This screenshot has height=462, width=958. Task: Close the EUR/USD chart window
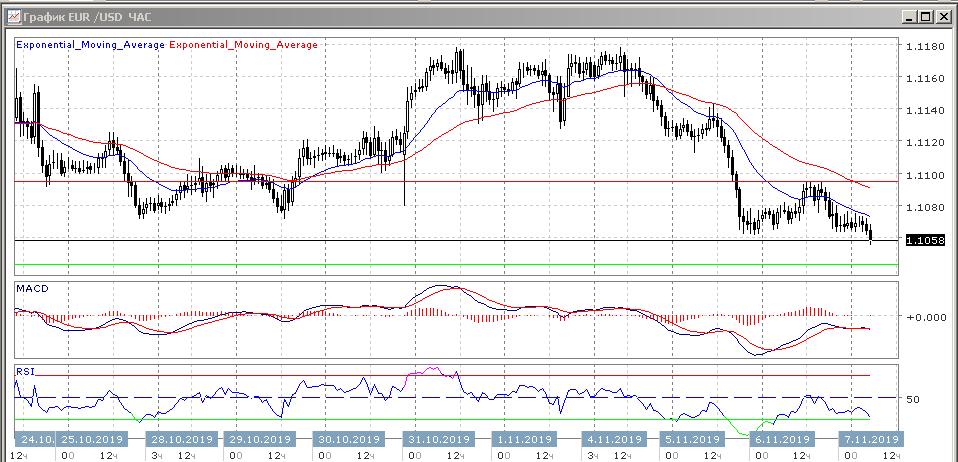pos(943,16)
